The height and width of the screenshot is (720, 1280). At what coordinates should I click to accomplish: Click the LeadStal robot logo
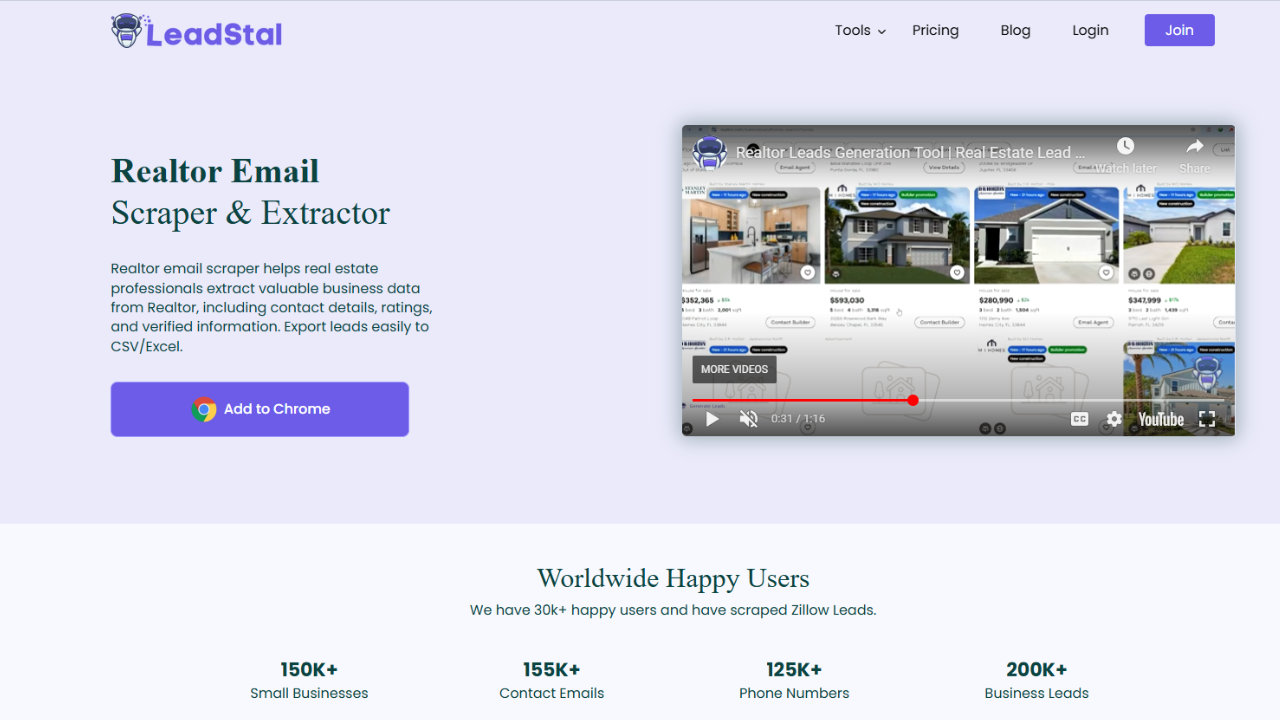pyautogui.click(x=126, y=31)
